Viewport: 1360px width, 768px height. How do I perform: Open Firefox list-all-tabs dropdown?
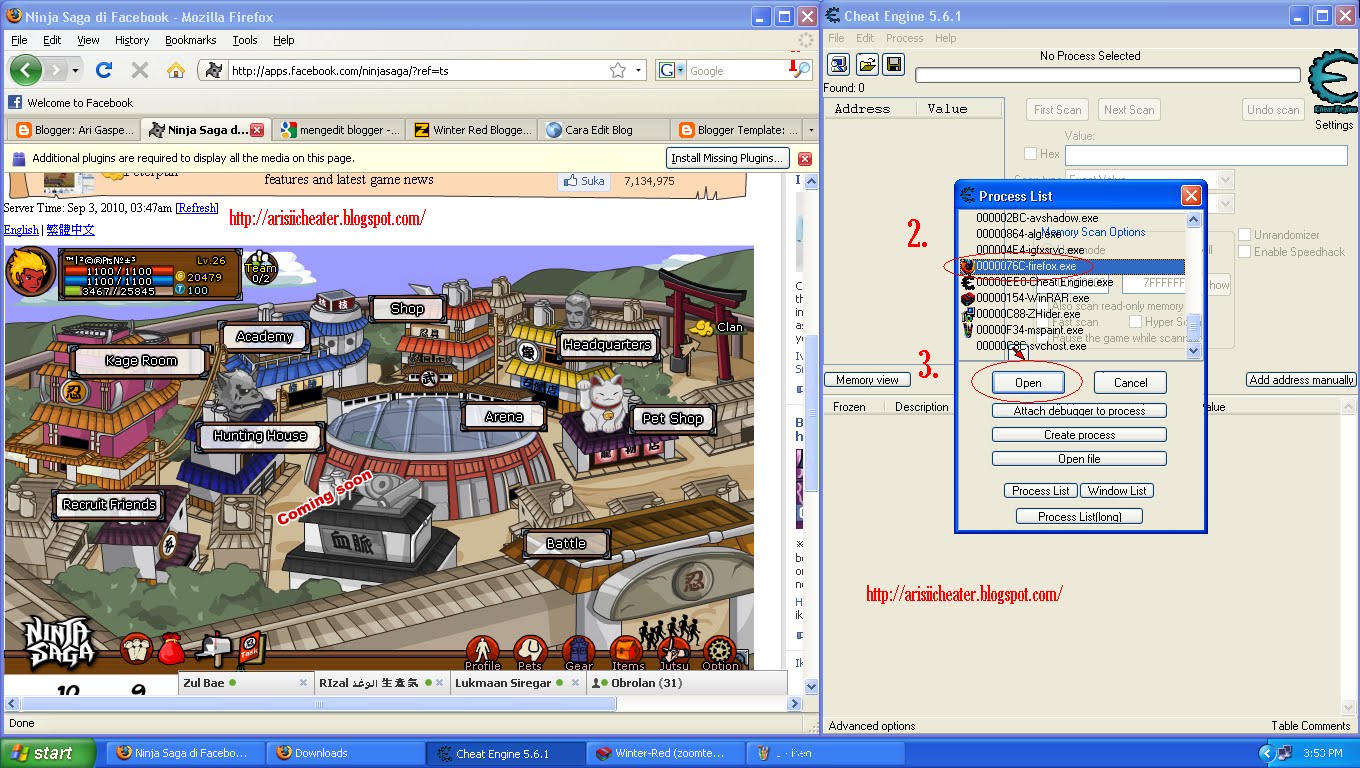tap(811, 130)
